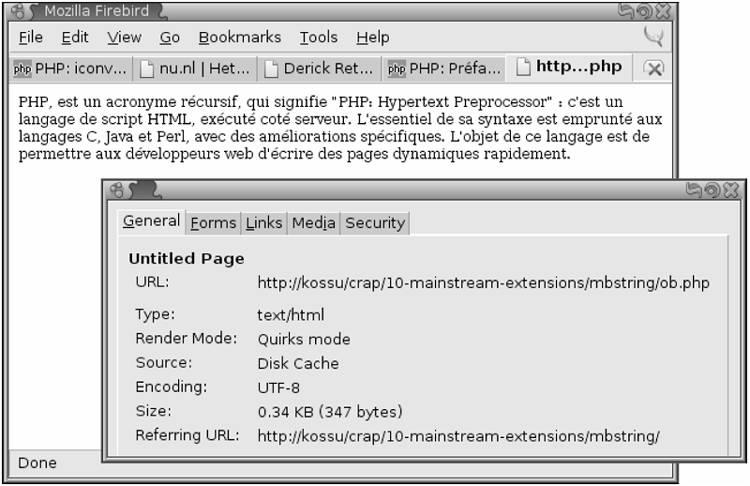Switch to the PHP: iconv browser tab
This screenshot has width=750, height=486.
tap(70, 68)
